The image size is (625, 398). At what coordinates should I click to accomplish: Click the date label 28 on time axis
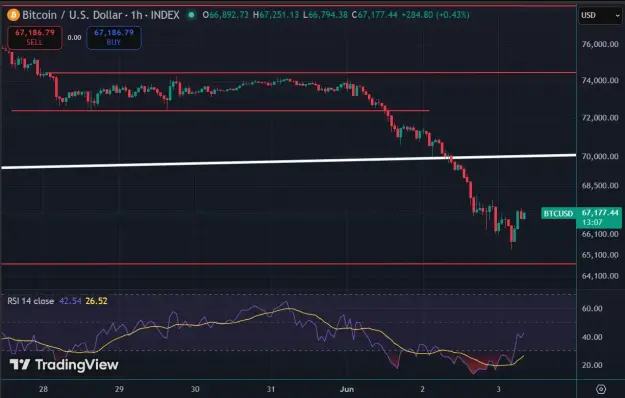43,389
